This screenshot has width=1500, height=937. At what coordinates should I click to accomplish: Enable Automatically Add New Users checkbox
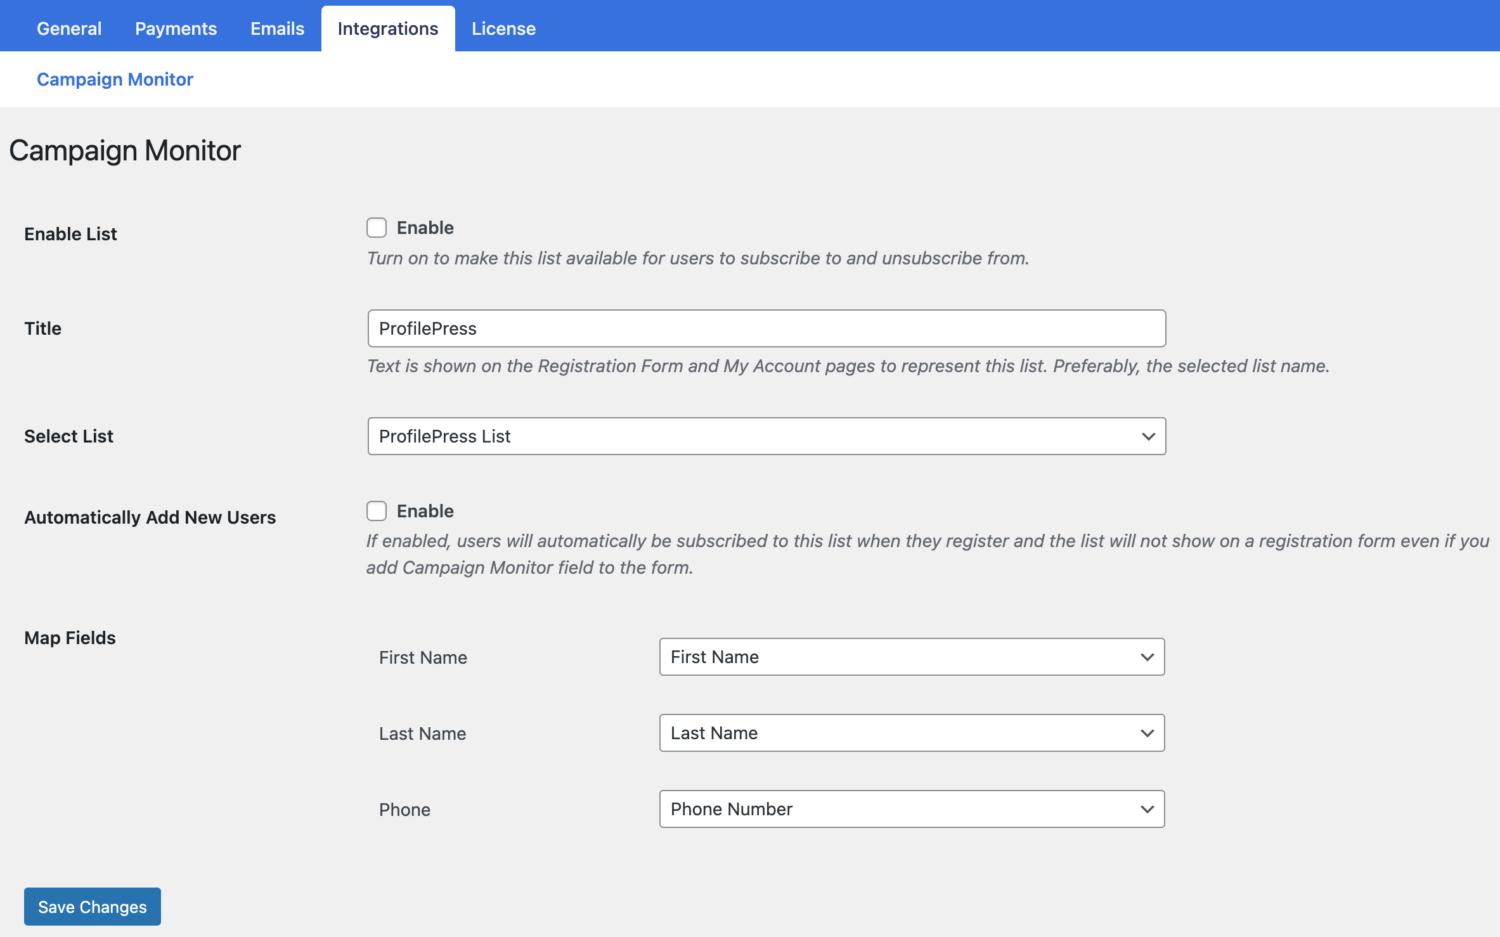point(377,511)
